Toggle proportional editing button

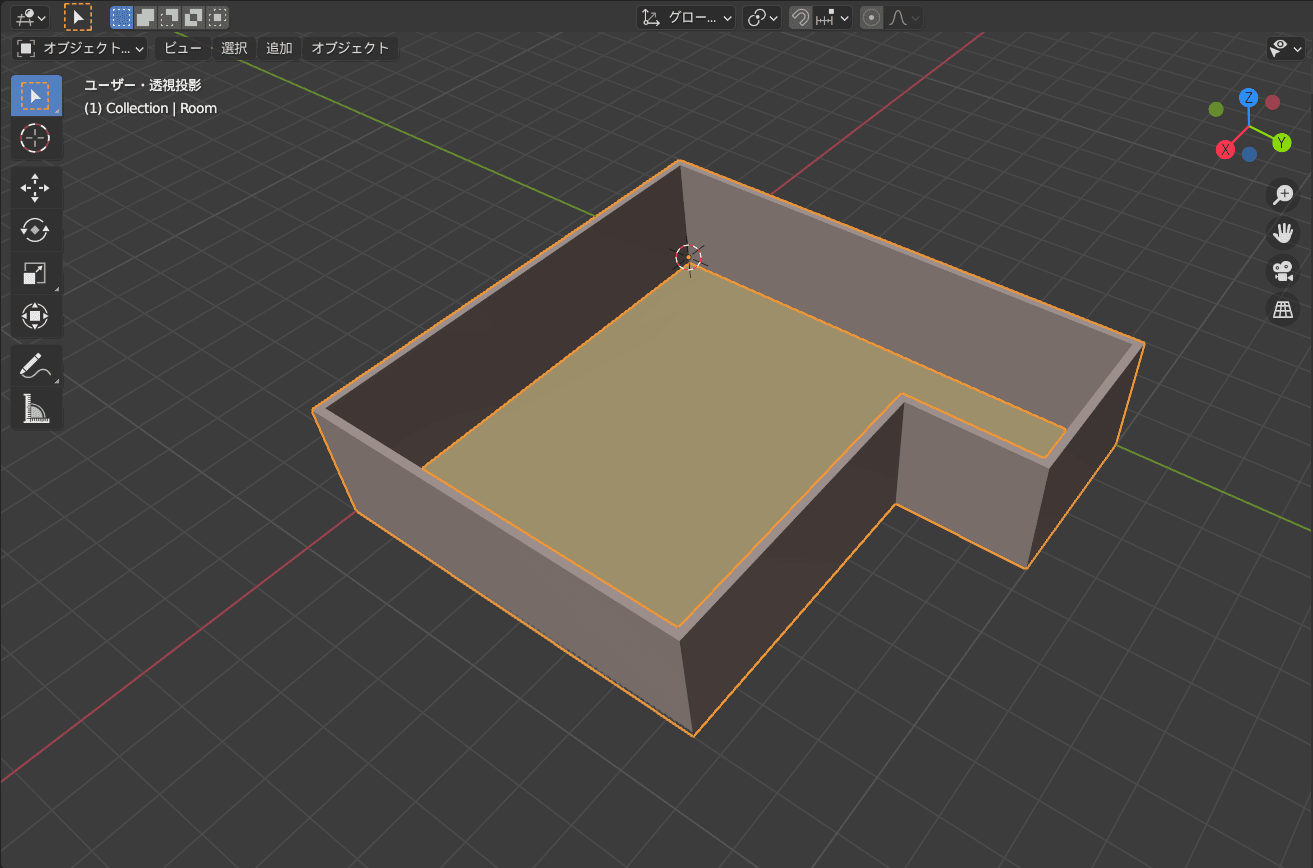point(872,17)
